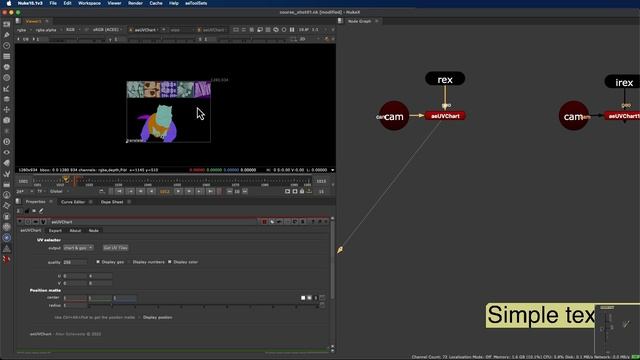Open the output 'chart & geo' dropdown
Image resolution: width=640 pixels, height=360 pixels.
[x=78, y=248]
